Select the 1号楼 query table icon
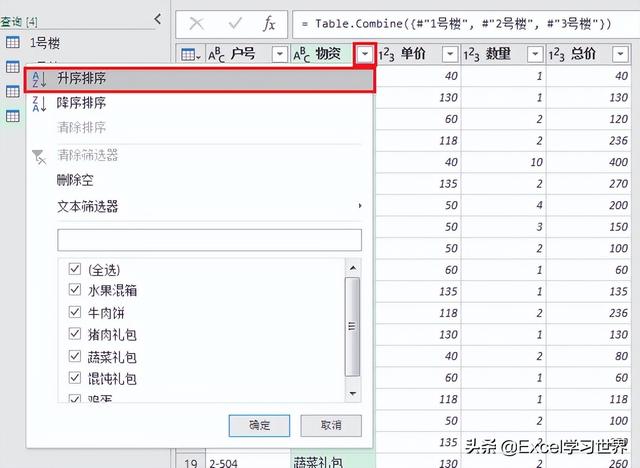 pos(12,42)
